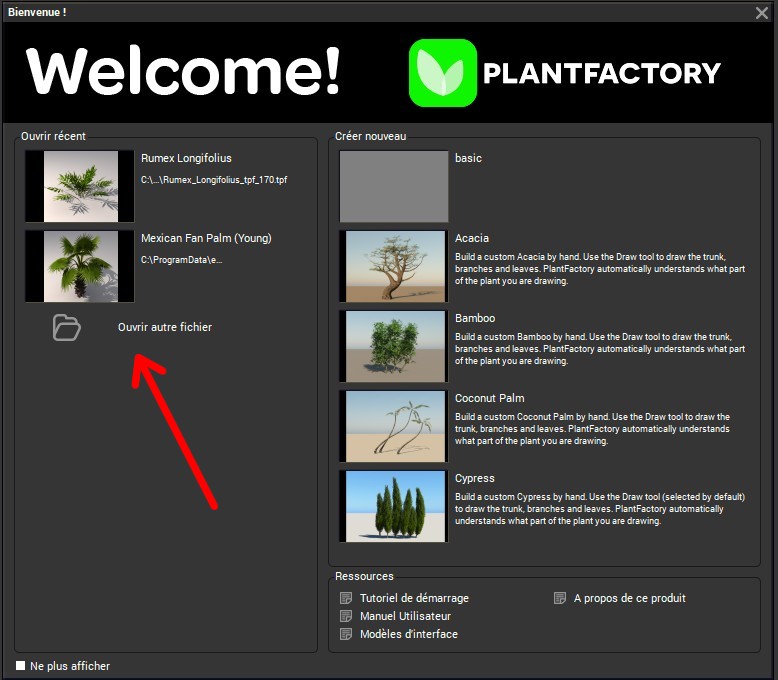This screenshot has width=778, height=680.
Task: Open Modèles d'interface link
Action: click(409, 634)
